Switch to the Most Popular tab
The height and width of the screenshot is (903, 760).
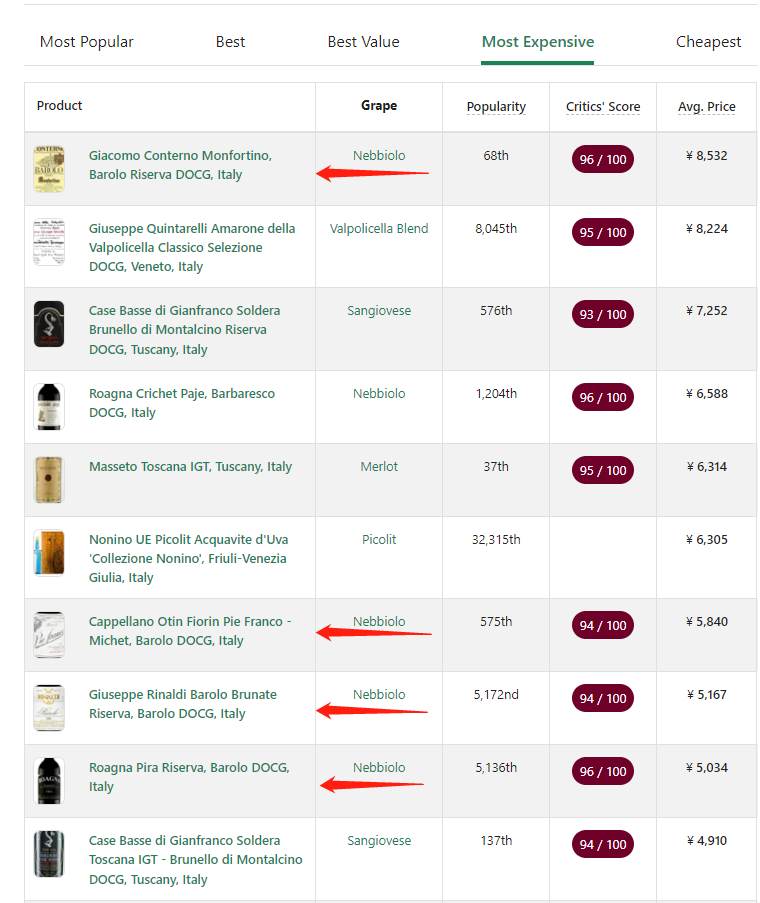[87, 42]
